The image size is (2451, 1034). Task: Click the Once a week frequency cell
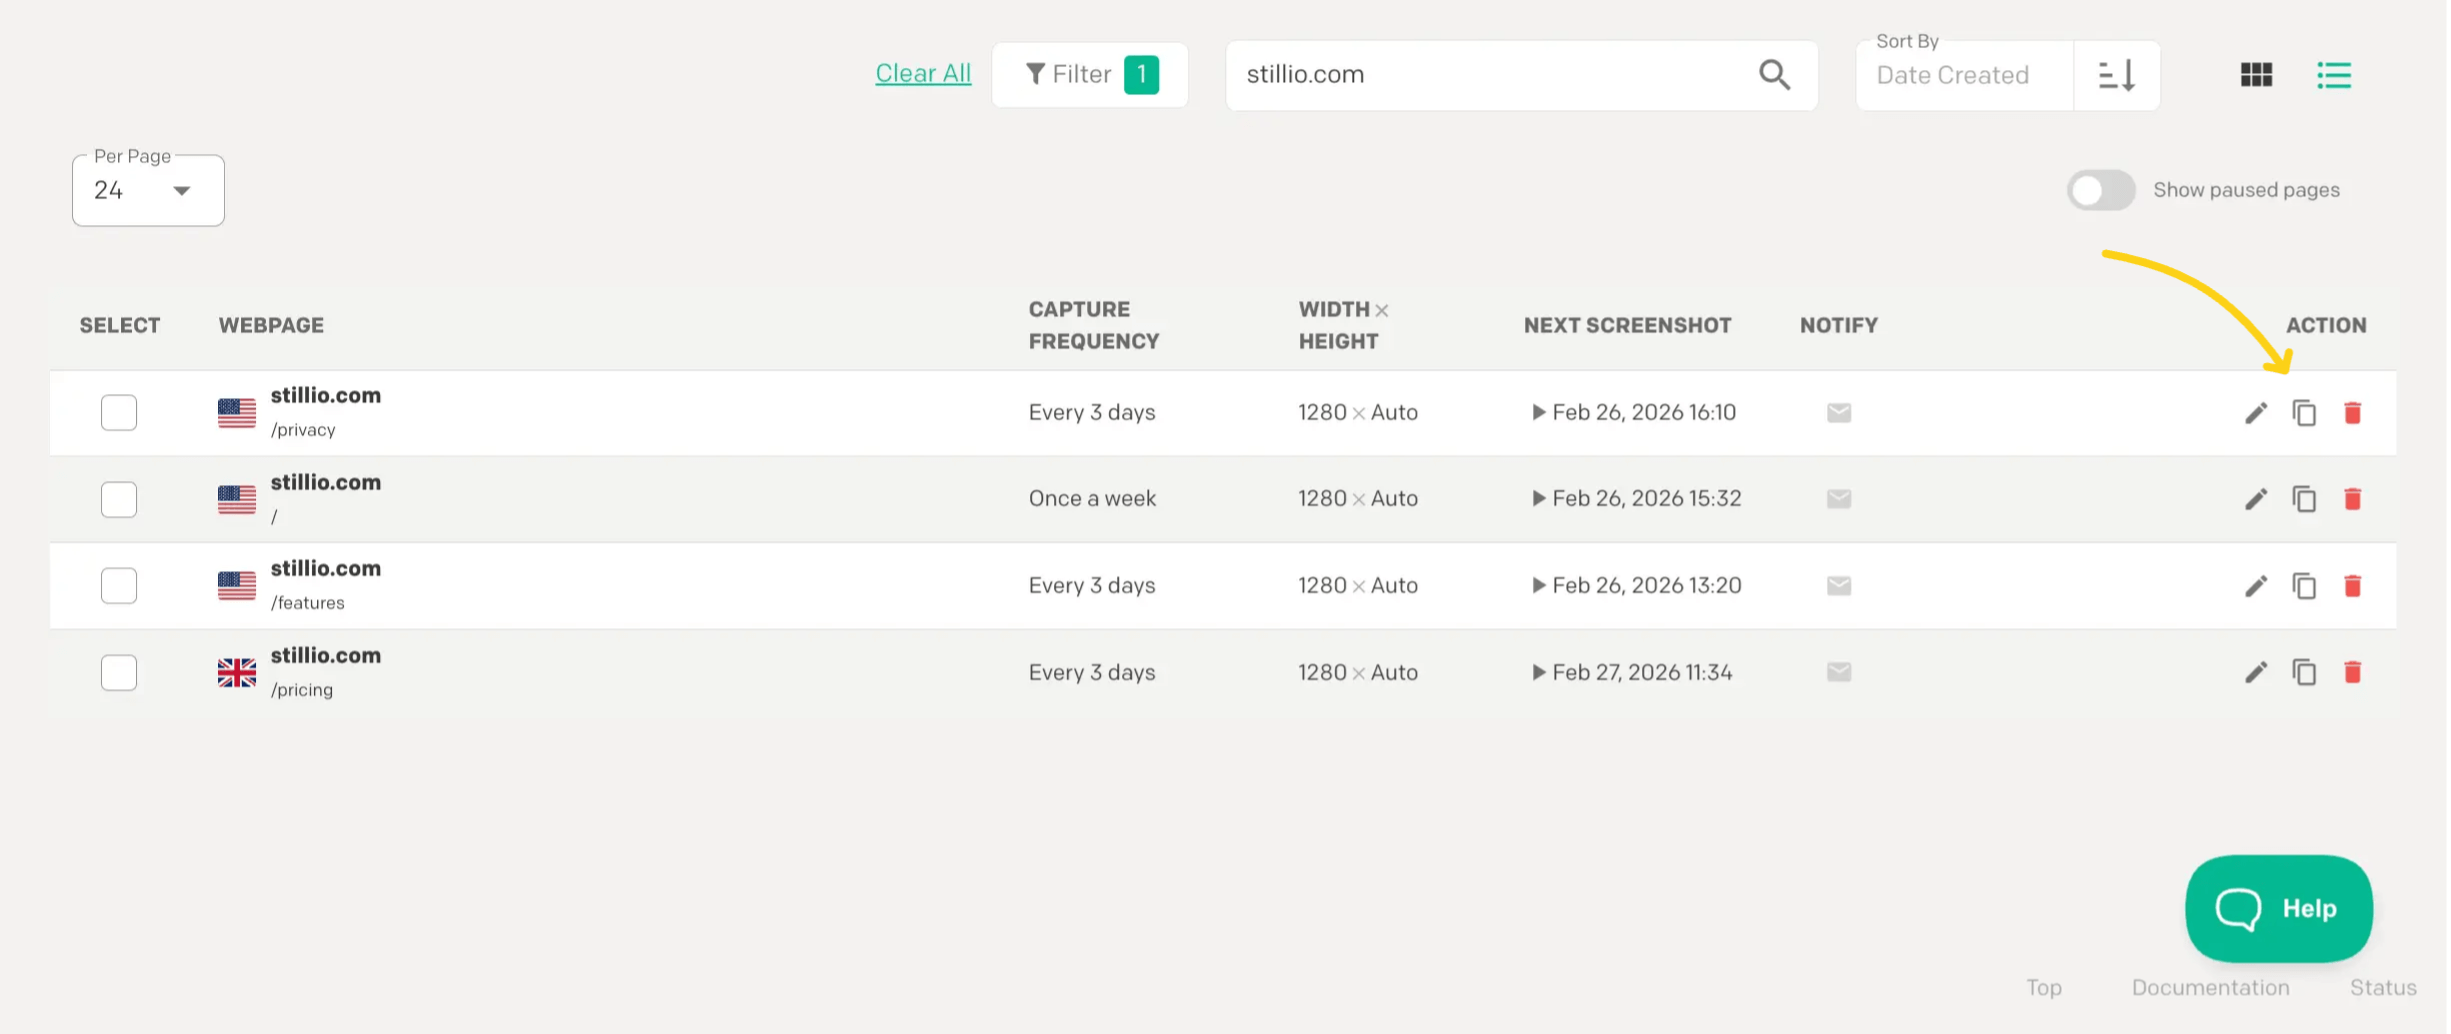(1092, 498)
